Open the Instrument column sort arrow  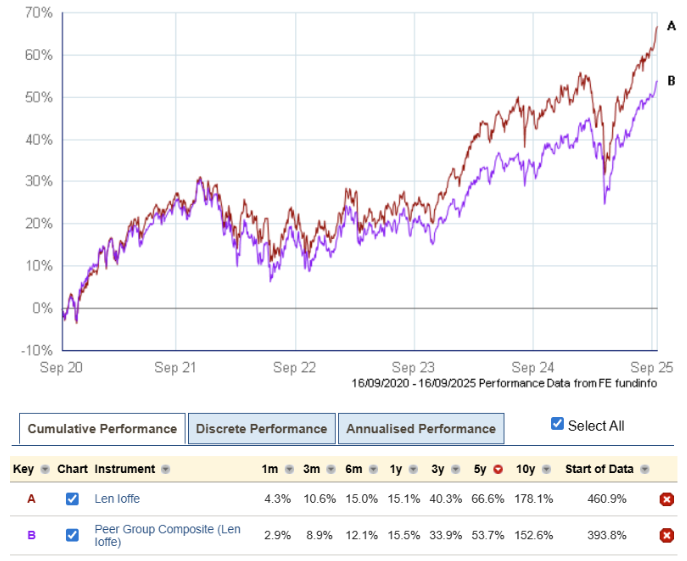coord(165,469)
